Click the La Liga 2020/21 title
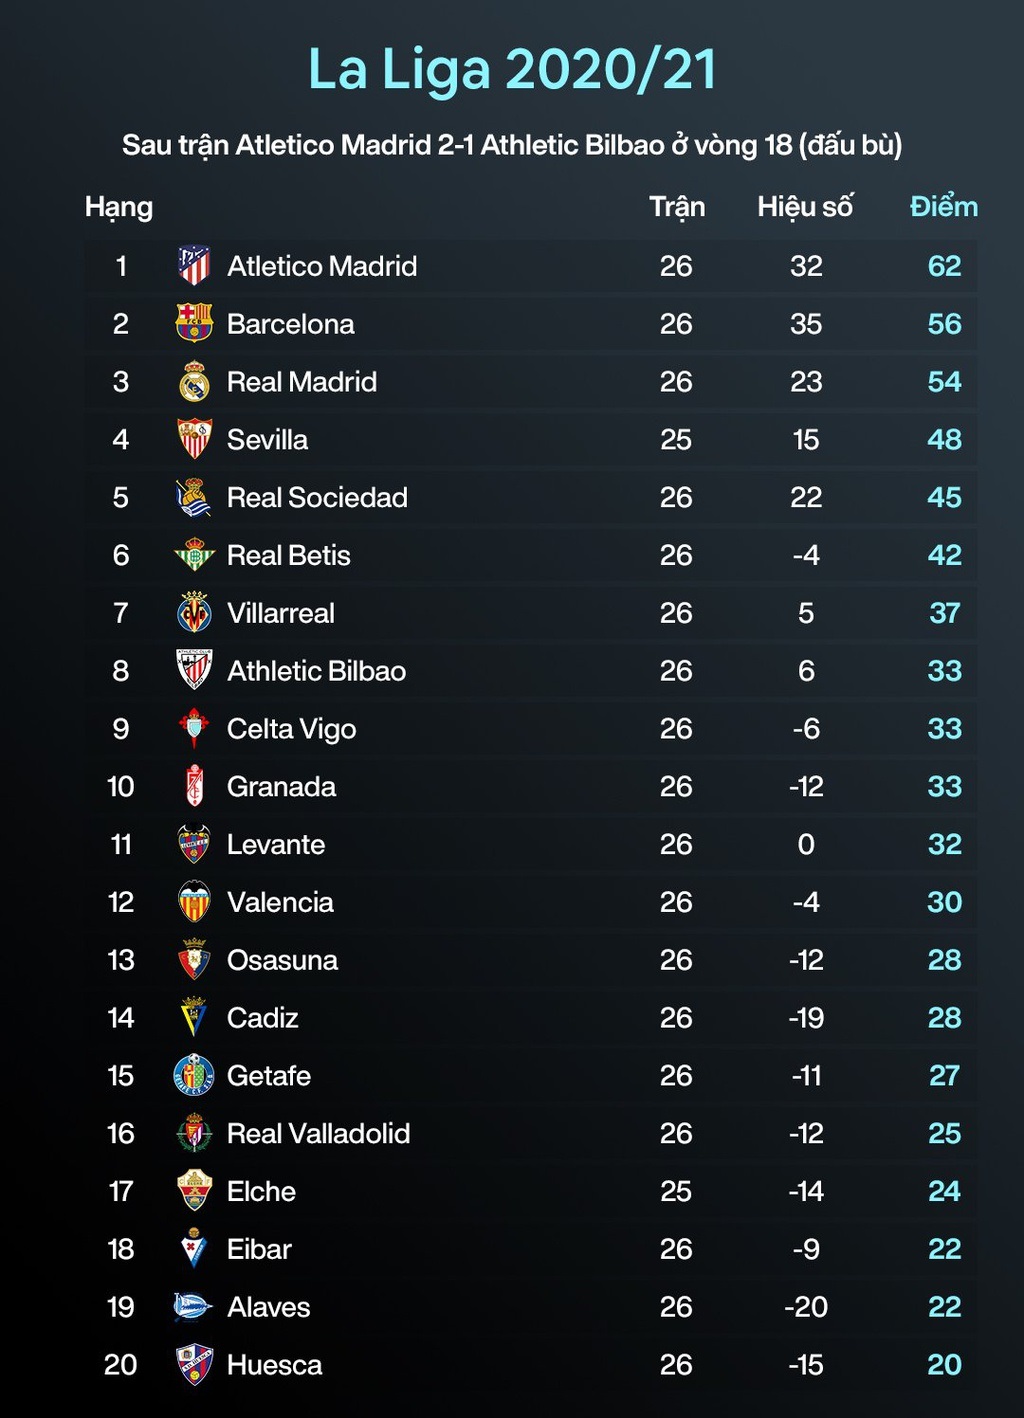This screenshot has height=1418, width=1024. coord(512,70)
